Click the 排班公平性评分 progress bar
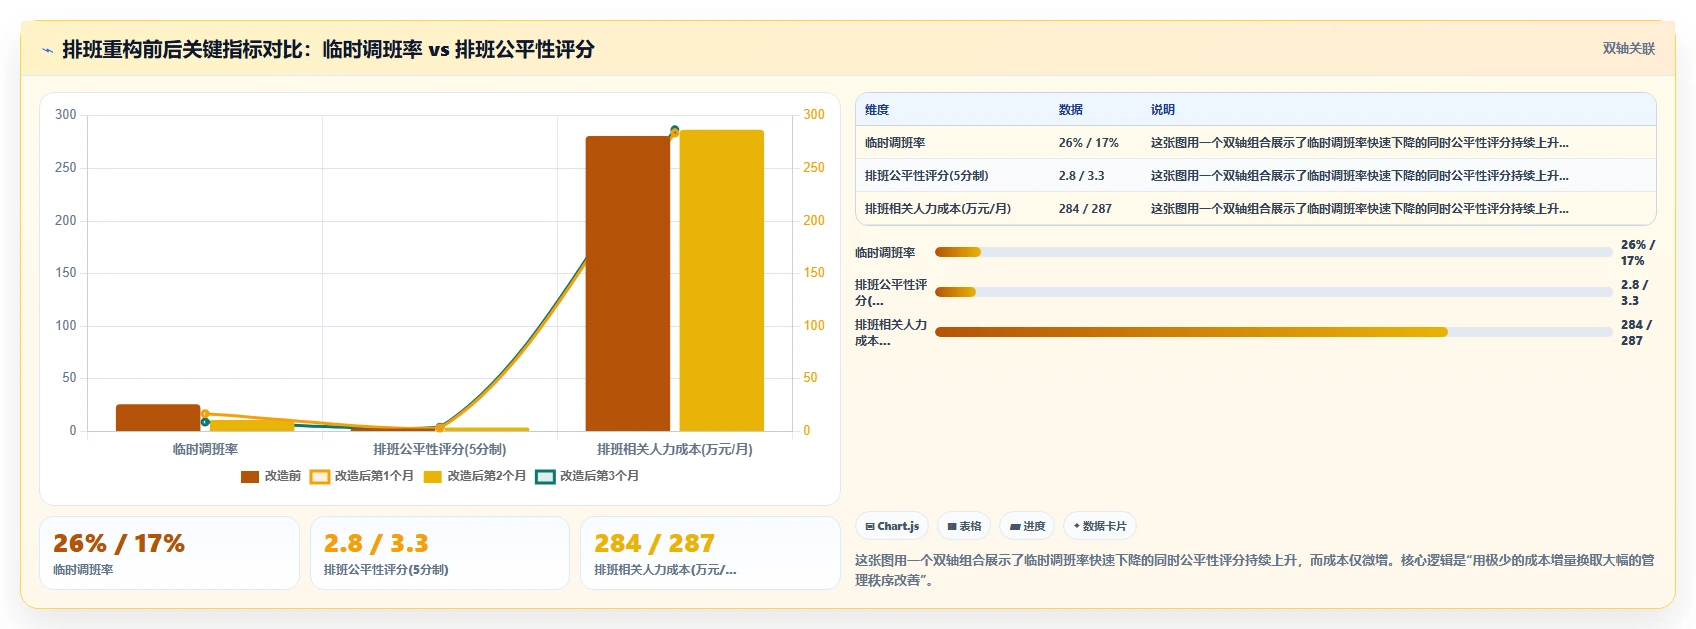 pos(1273,292)
